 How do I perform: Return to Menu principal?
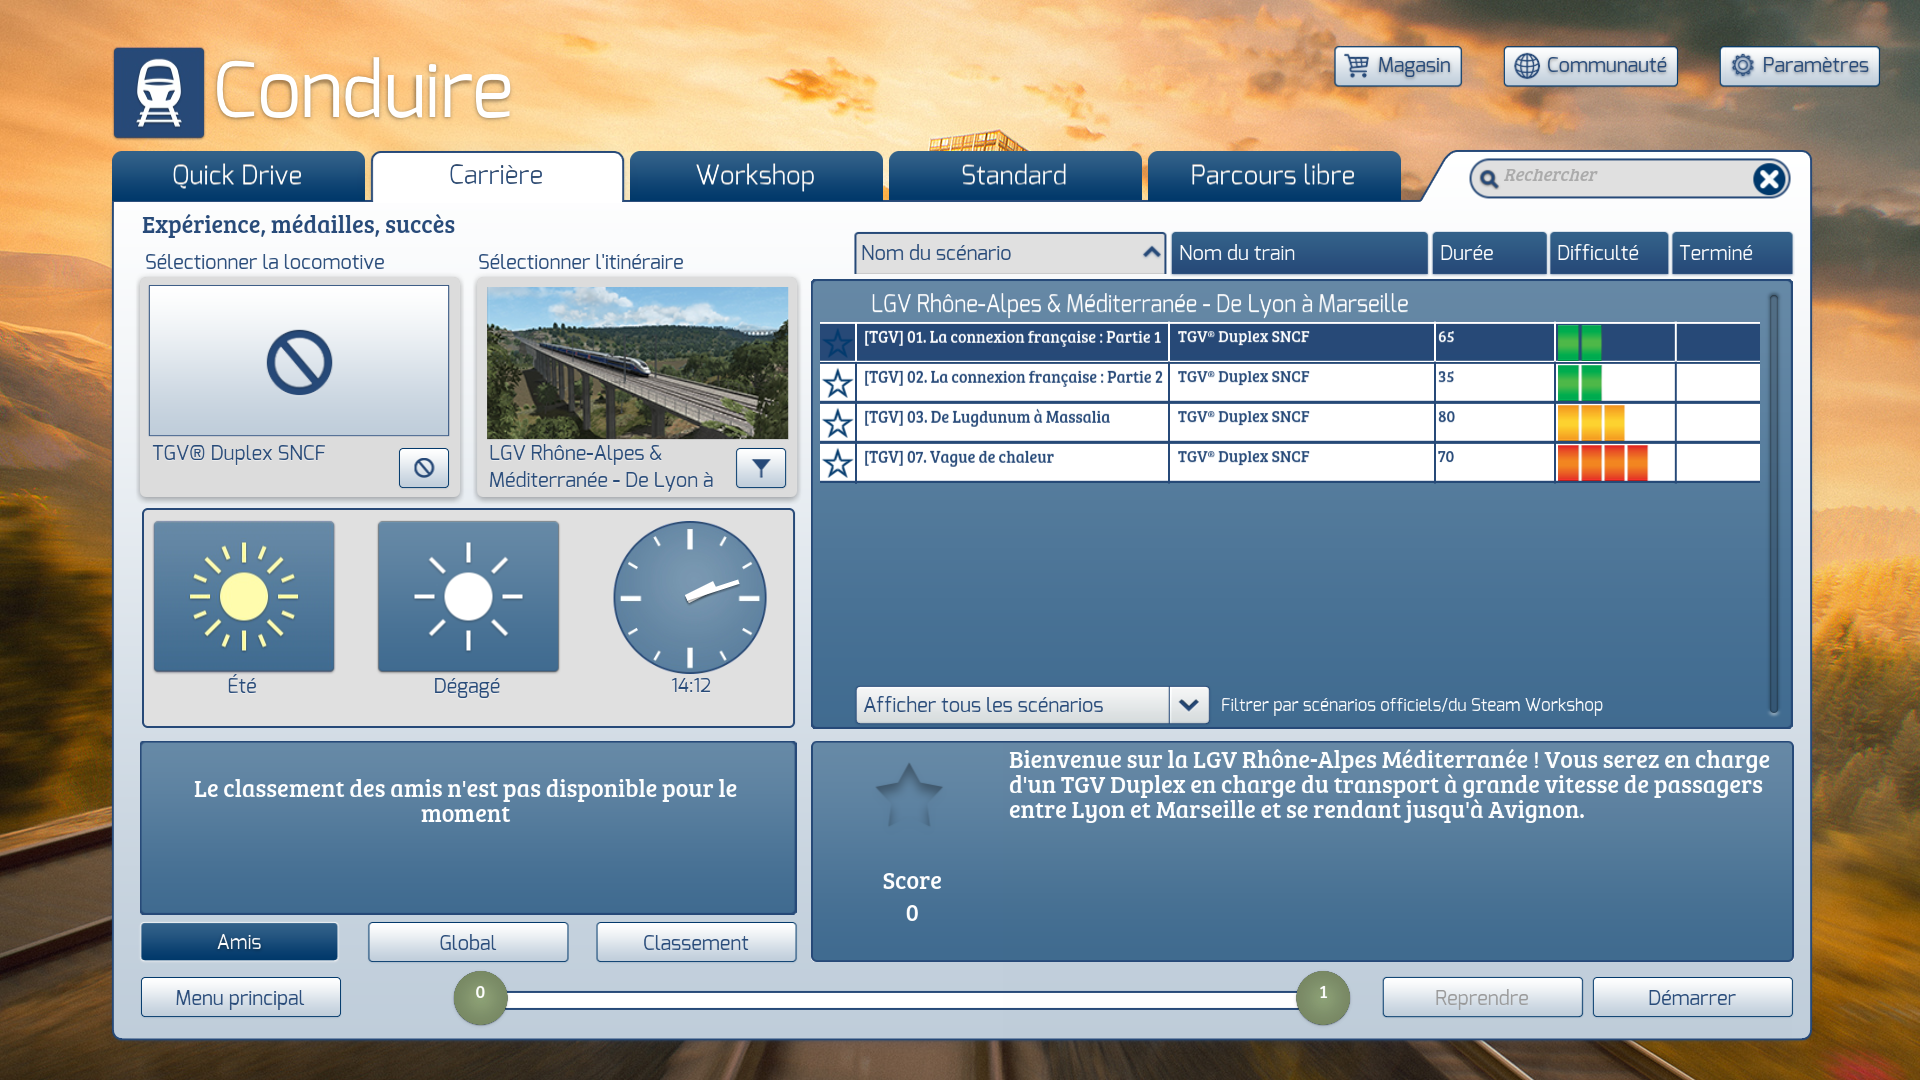(x=240, y=997)
